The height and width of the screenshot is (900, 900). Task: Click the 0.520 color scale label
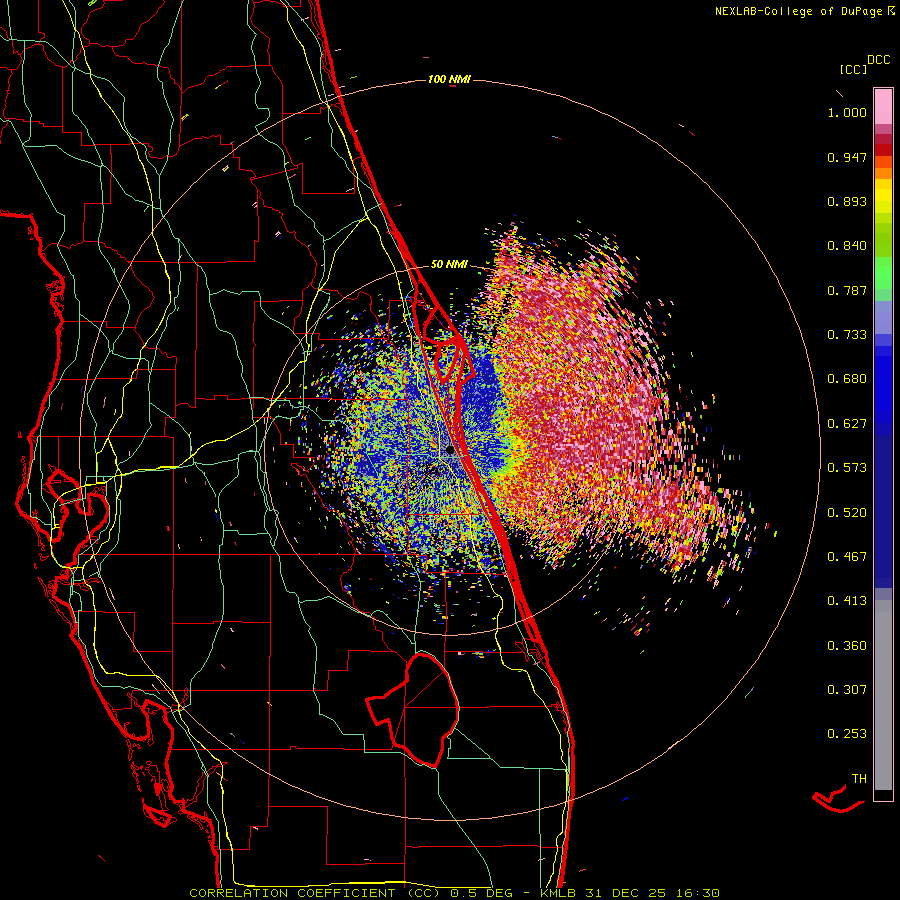click(847, 513)
